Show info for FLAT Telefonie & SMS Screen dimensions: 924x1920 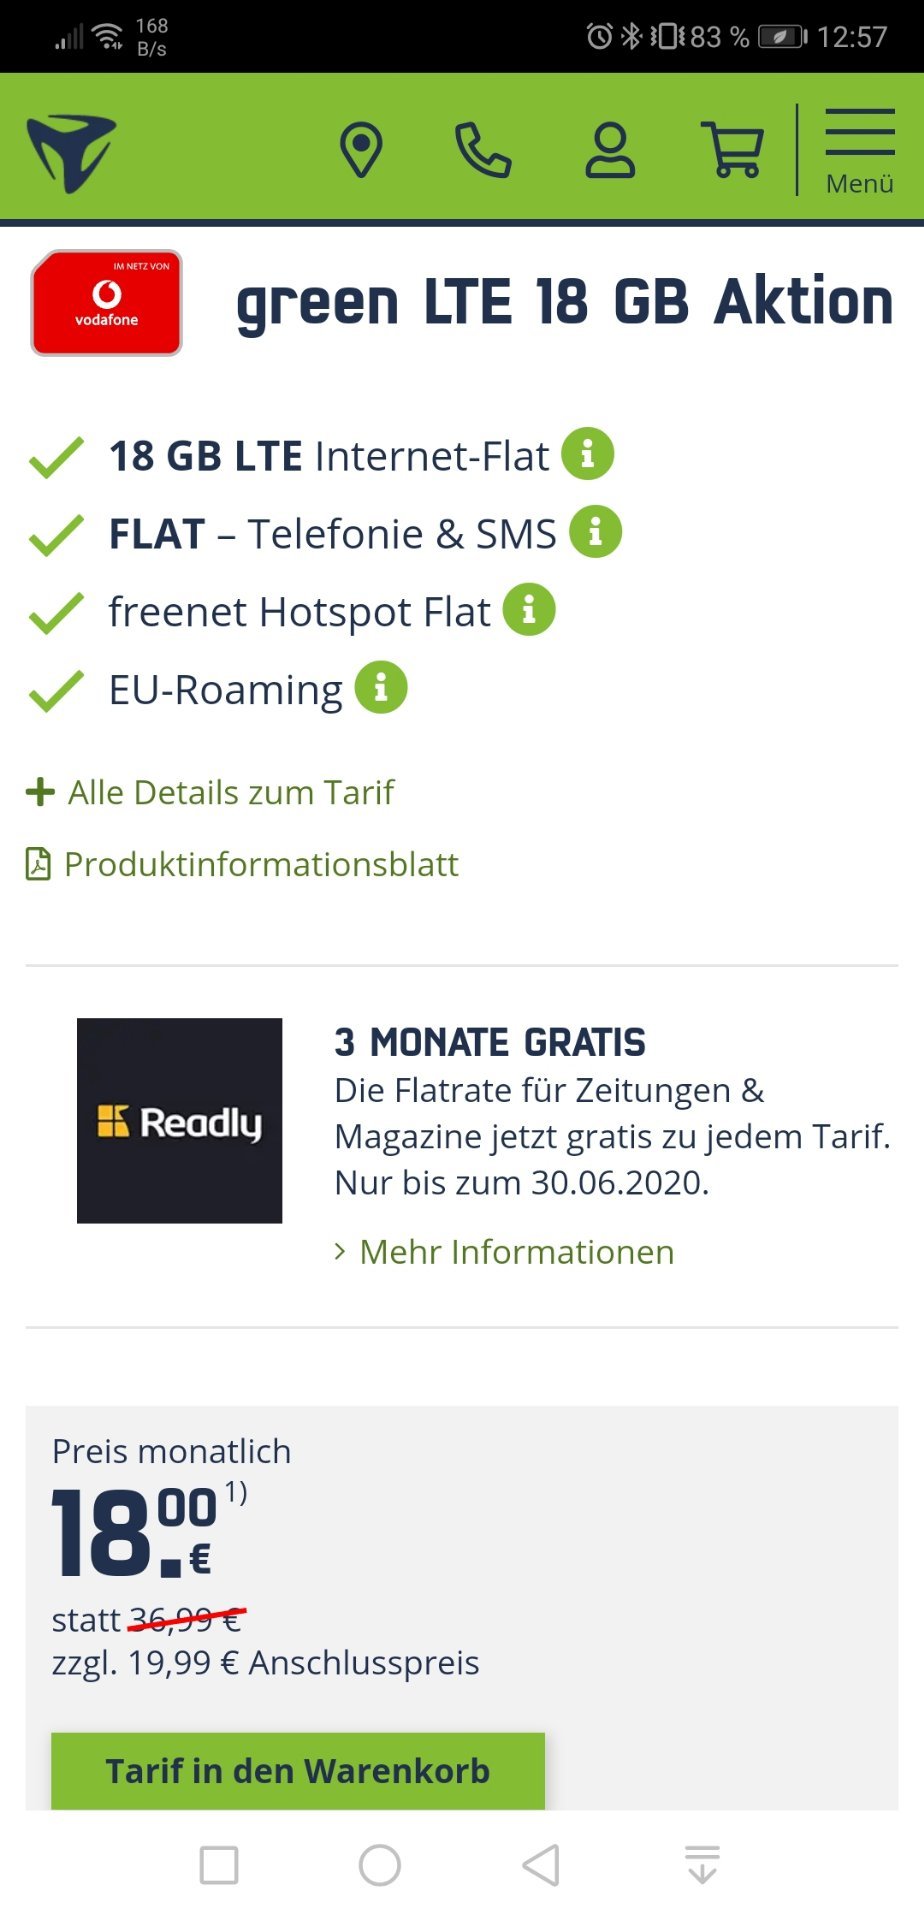pos(595,531)
